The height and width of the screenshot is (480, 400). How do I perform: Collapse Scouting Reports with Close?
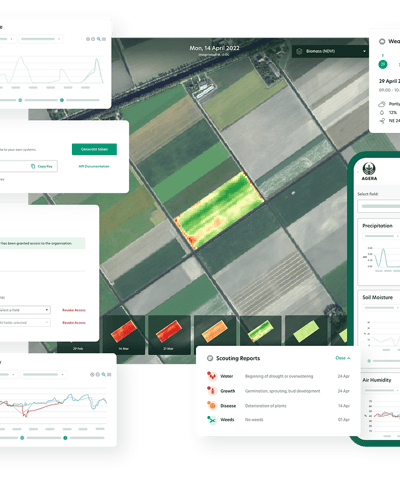click(x=343, y=358)
